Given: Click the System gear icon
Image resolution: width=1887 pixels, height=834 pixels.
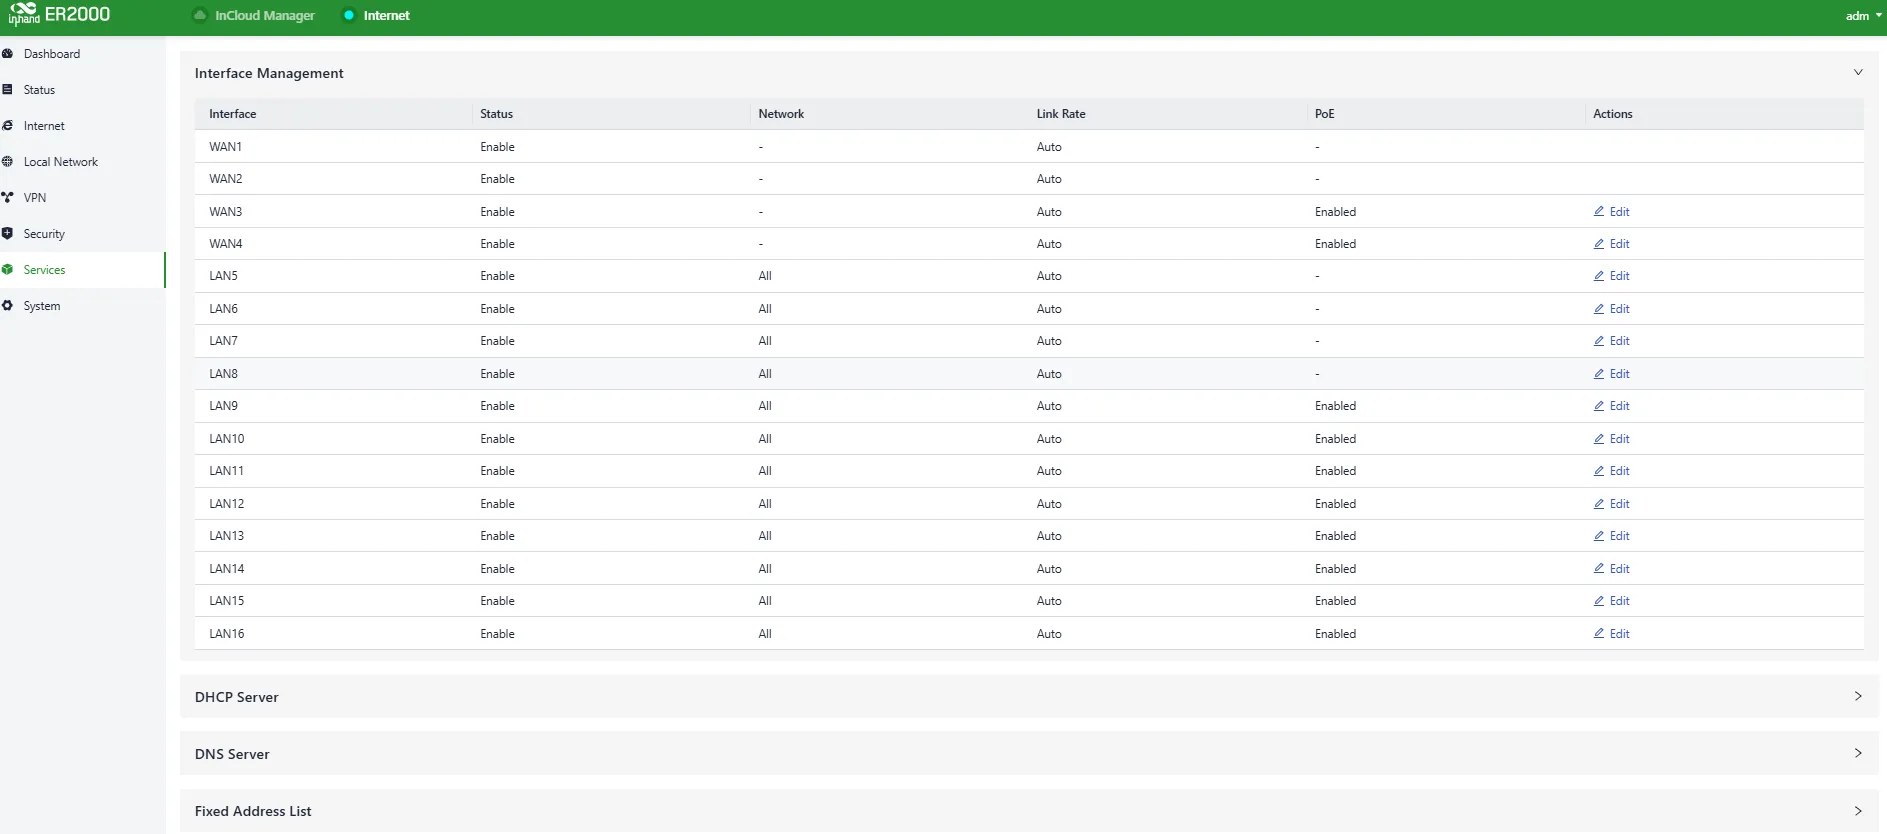Looking at the screenshot, I should click(8, 305).
